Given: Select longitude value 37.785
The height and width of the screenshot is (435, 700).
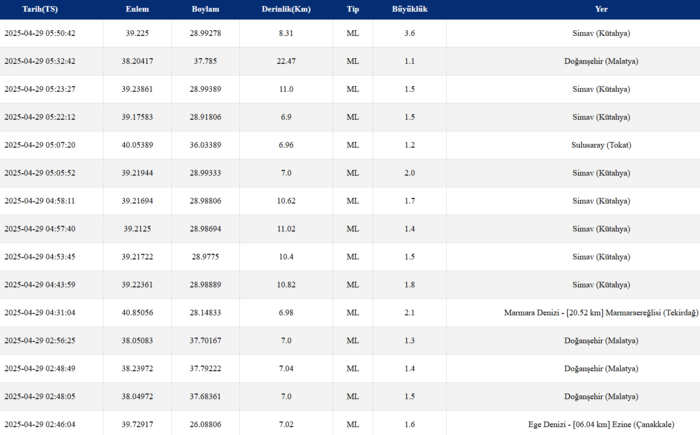Looking at the screenshot, I should [x=205, y=61].
